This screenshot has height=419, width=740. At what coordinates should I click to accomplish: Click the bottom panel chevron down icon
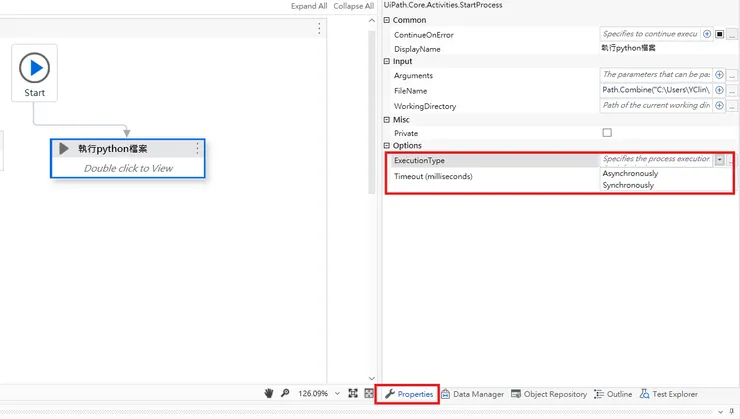tap(720, 412)
